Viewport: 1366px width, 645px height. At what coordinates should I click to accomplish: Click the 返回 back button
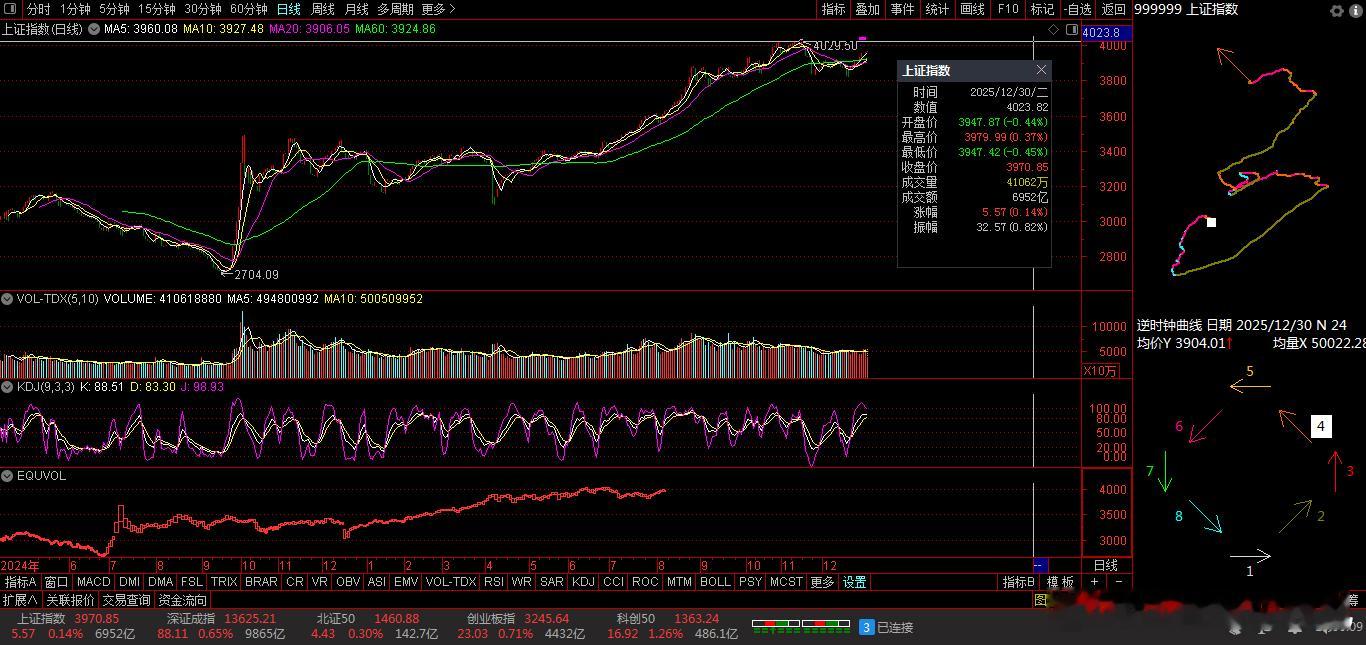point(1113,9)
